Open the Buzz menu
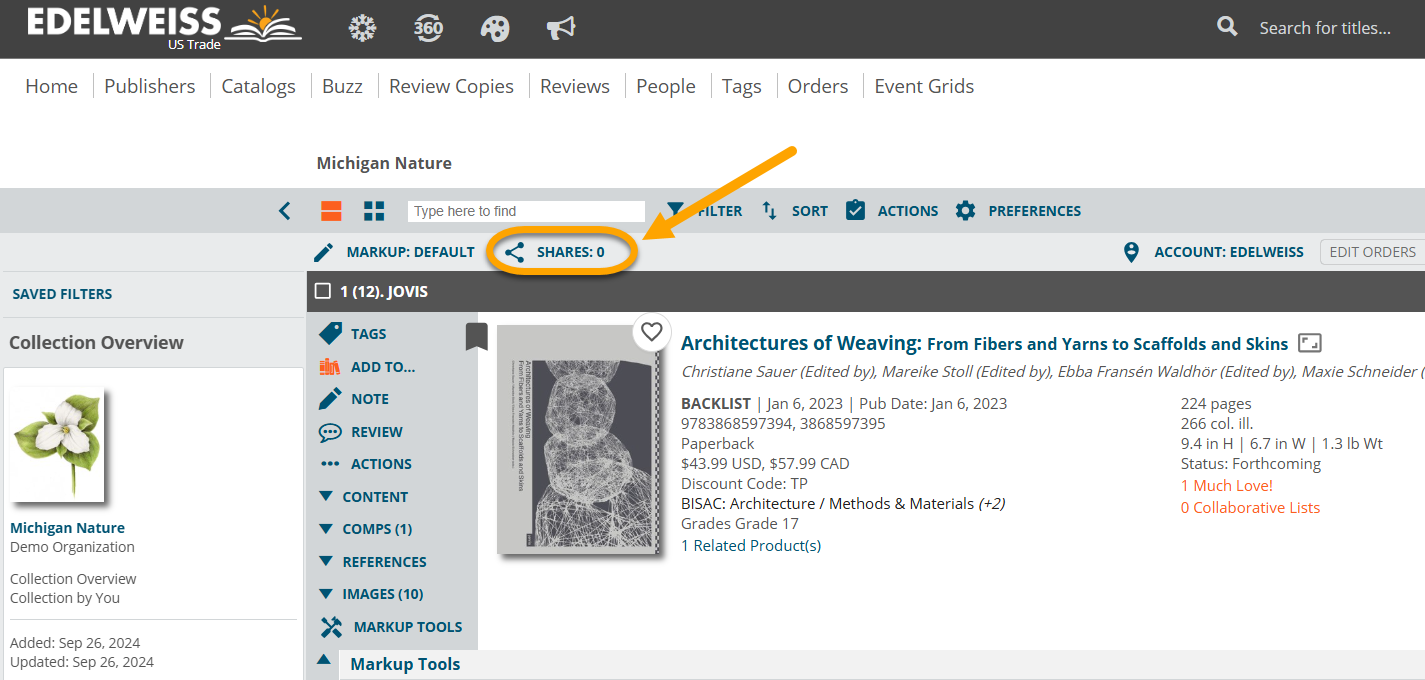Image resolution: width=1425 pixels, height=680 pixels. 342,86
